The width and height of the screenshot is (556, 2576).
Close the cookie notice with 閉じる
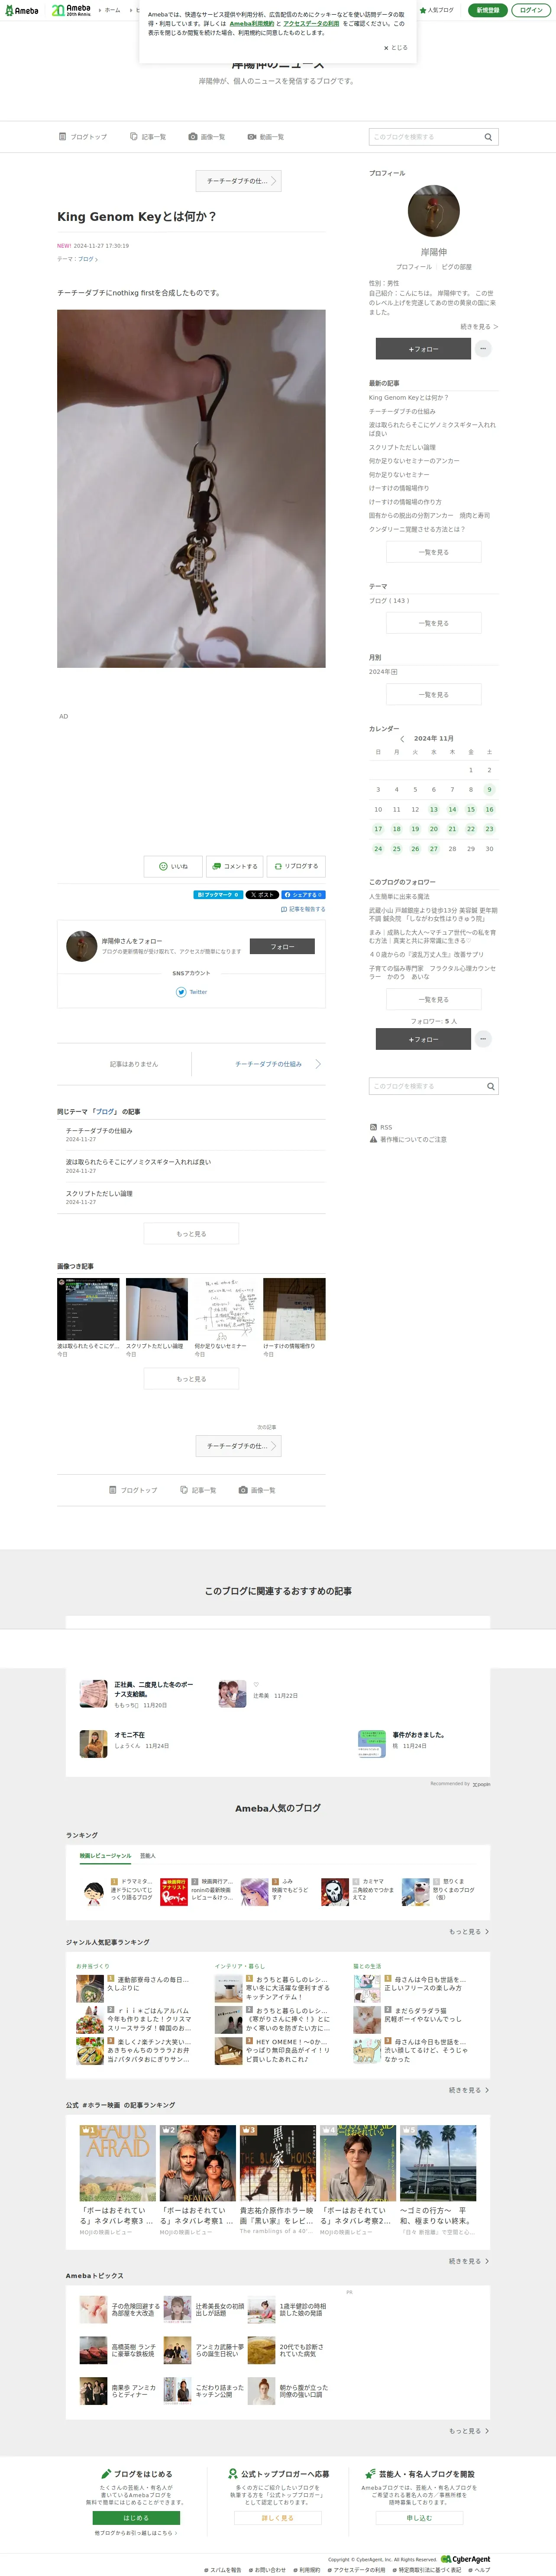pos(396,47)
